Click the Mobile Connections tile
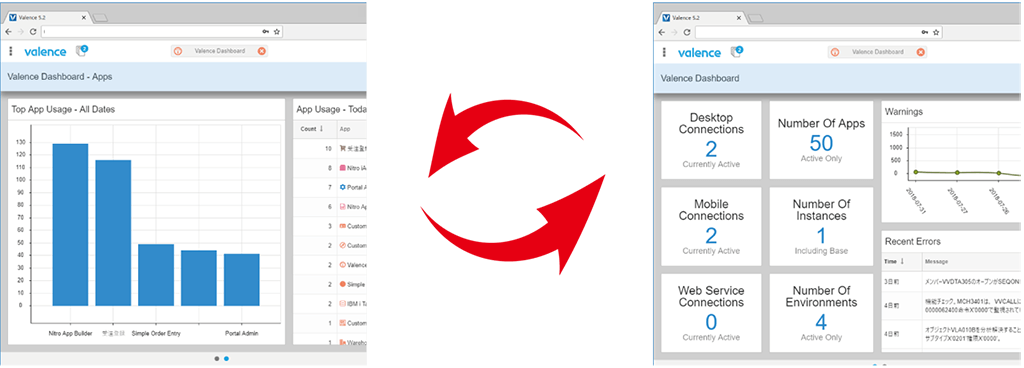 pos(711,226)
